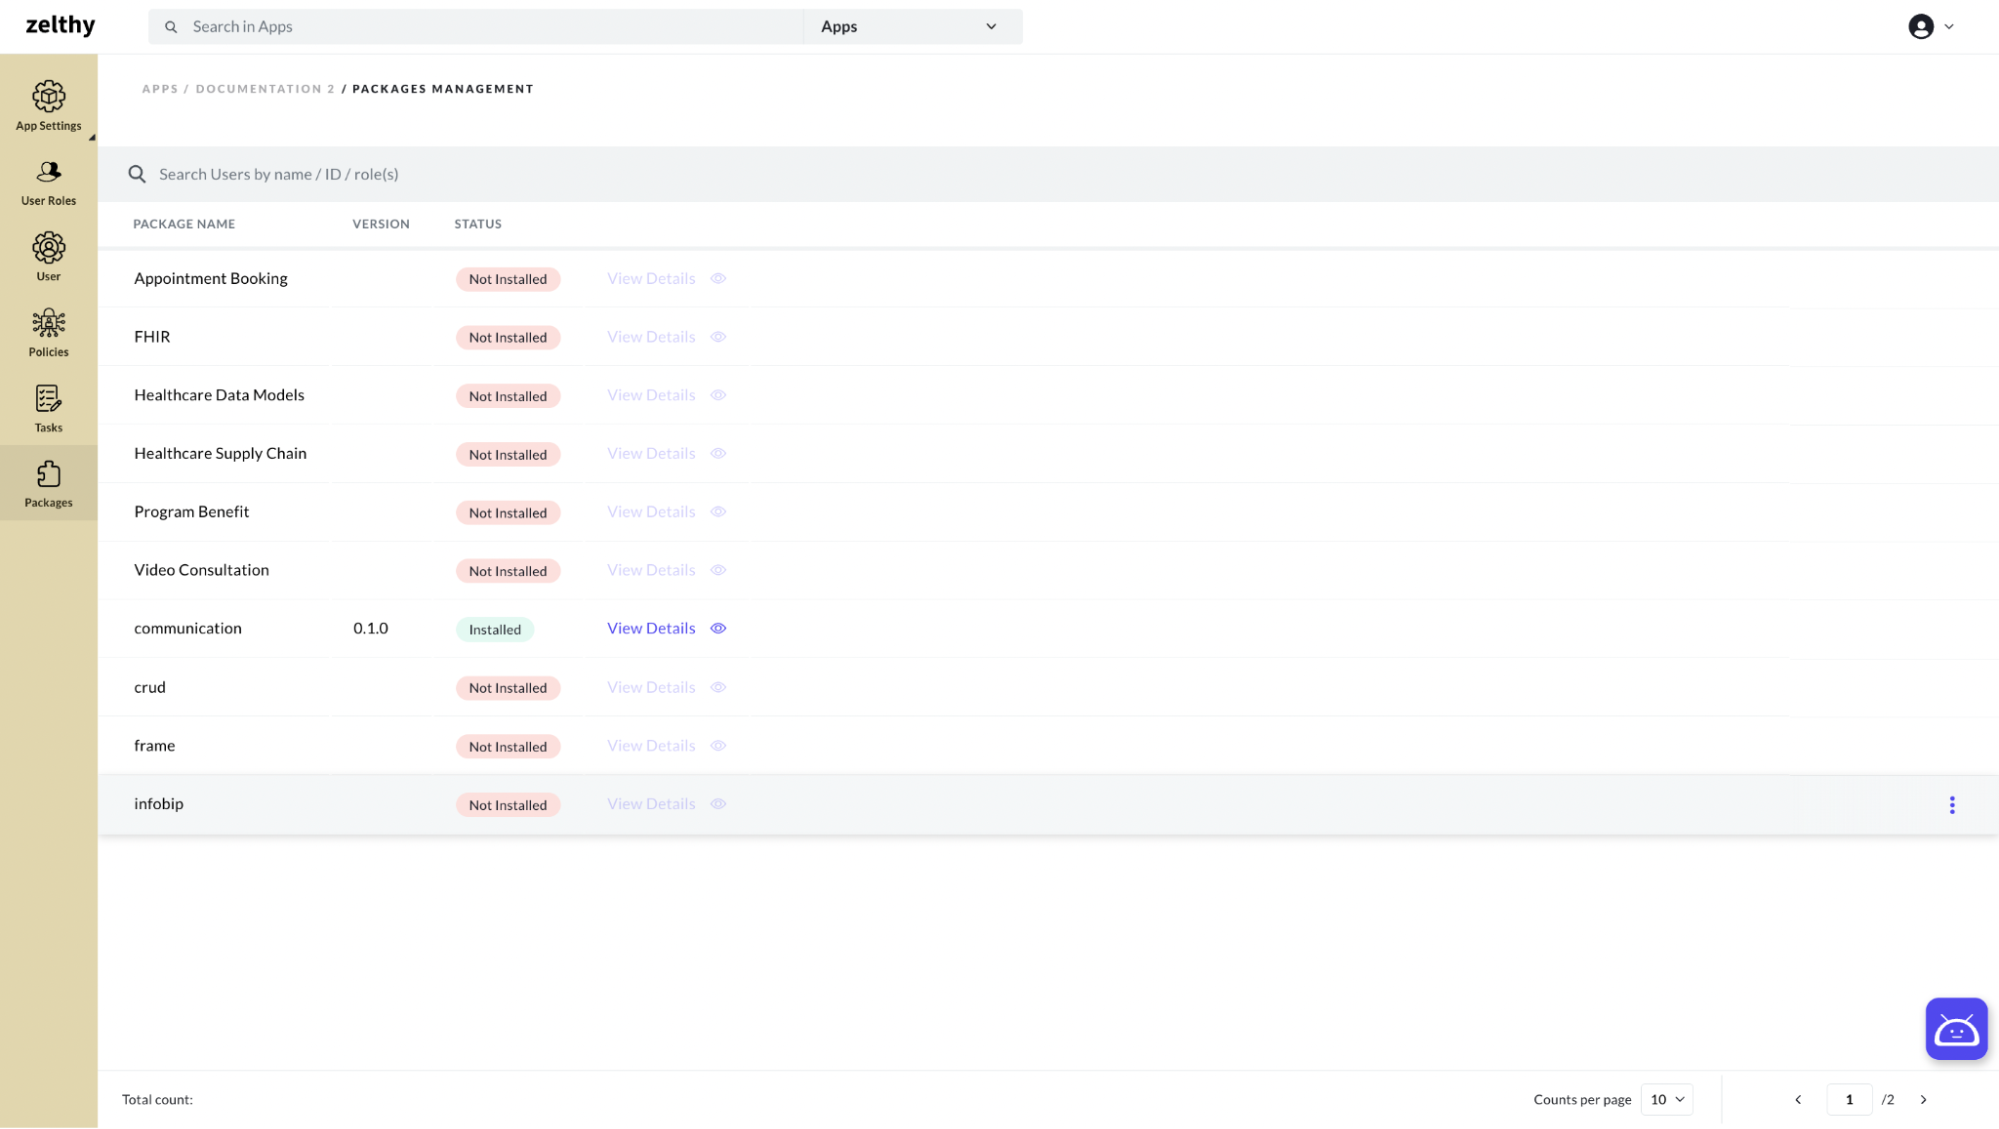This screenshot has width=1999, height=1129.
Task: Open Policies in sidebar
Action: [48, 333]
